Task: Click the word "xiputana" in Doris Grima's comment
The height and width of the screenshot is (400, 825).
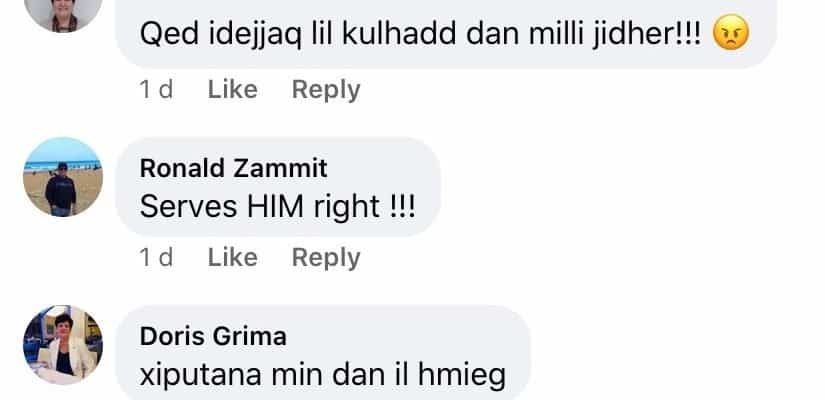Action: pyautogui.click(x=200, y=375)
